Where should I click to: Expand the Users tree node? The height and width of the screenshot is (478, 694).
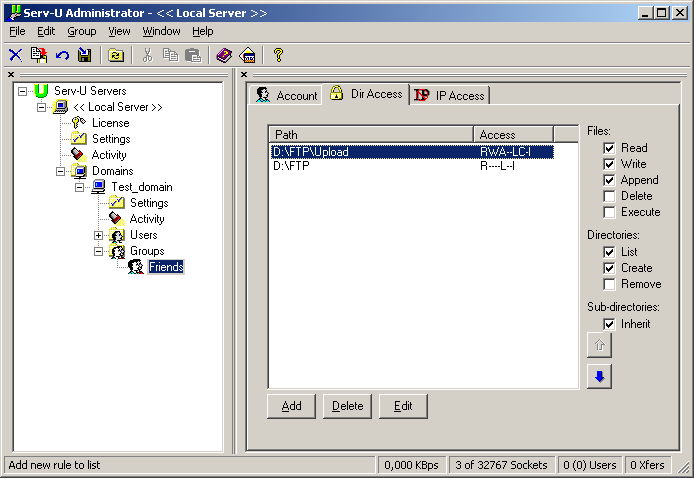point(99,235)
